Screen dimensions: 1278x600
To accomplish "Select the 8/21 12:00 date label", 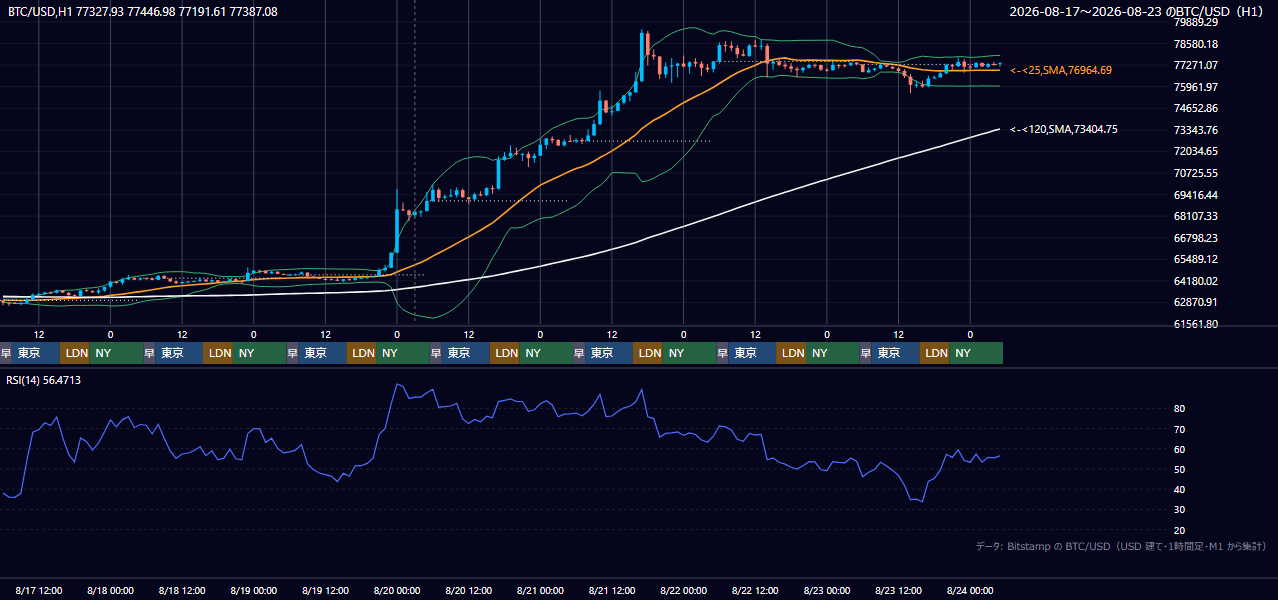I will [612, 590].
